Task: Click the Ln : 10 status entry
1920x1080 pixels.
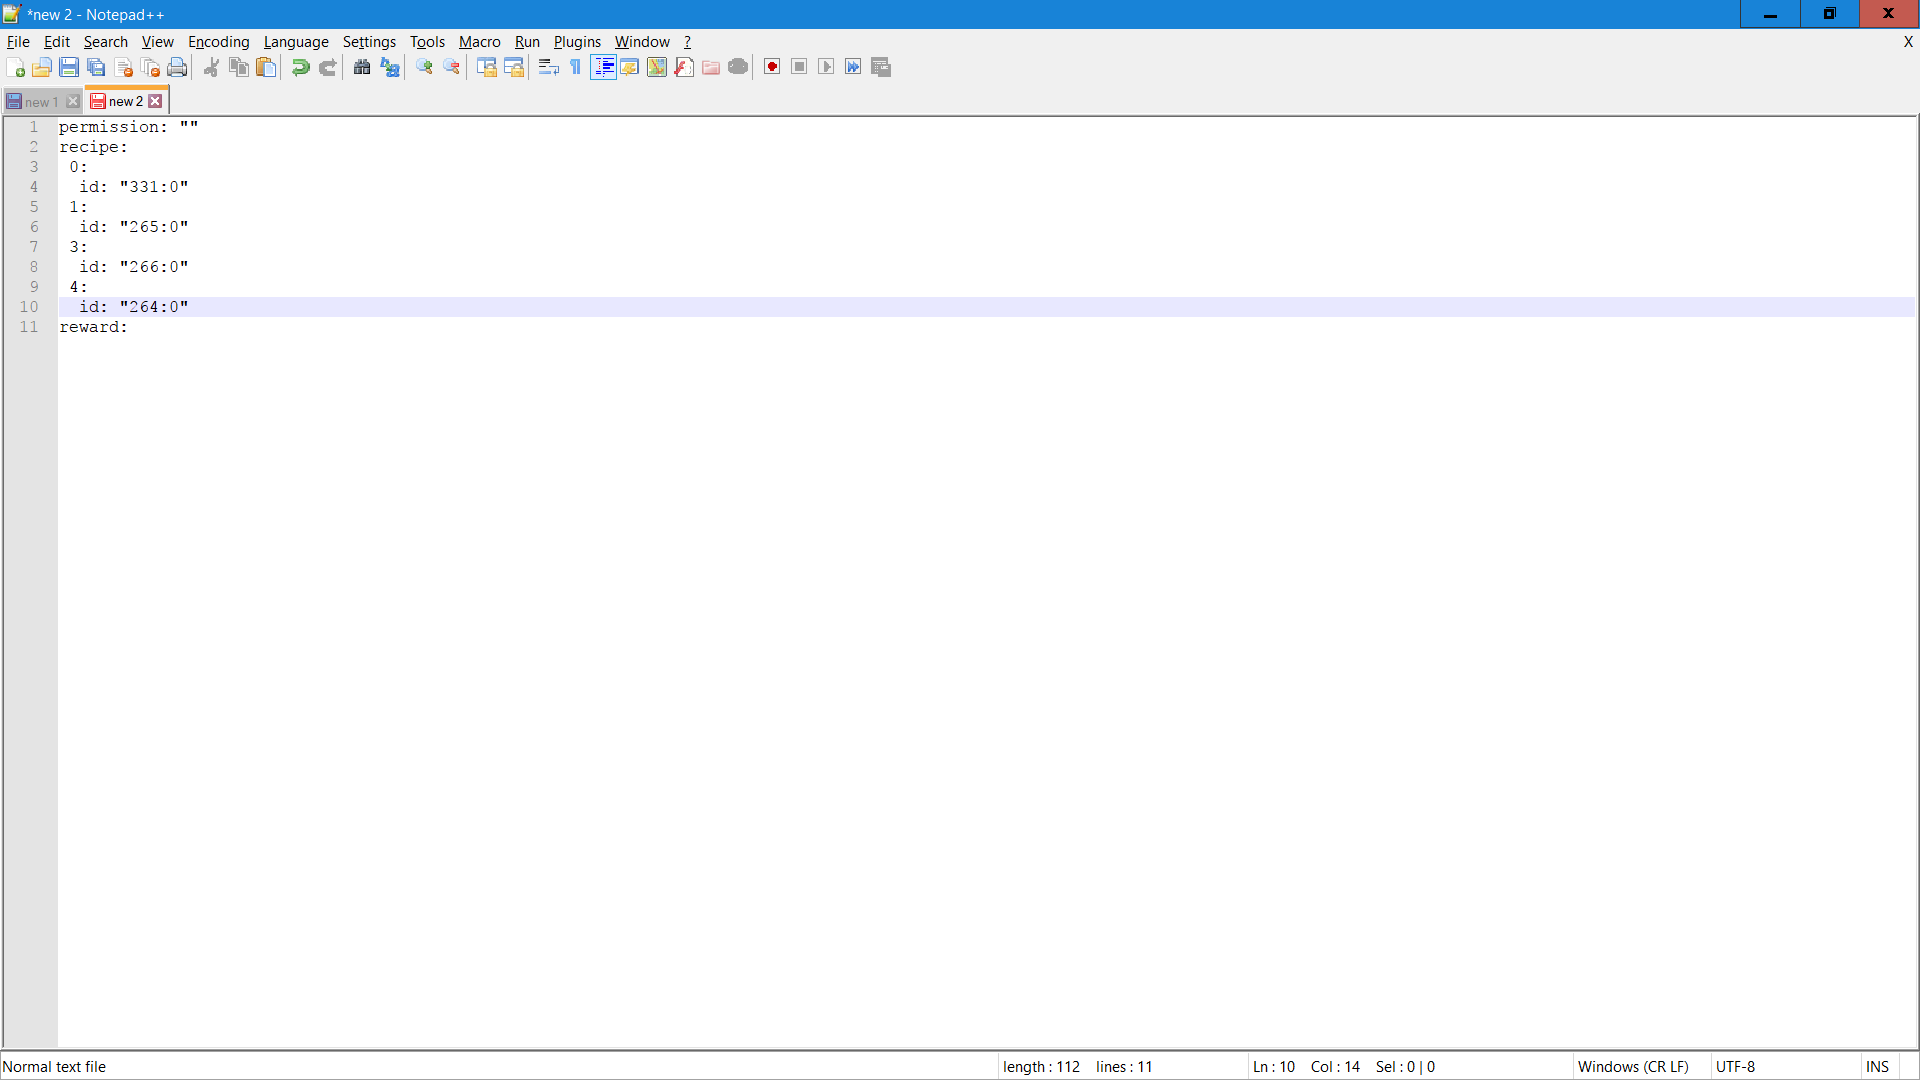Action: point(1274,1067)
